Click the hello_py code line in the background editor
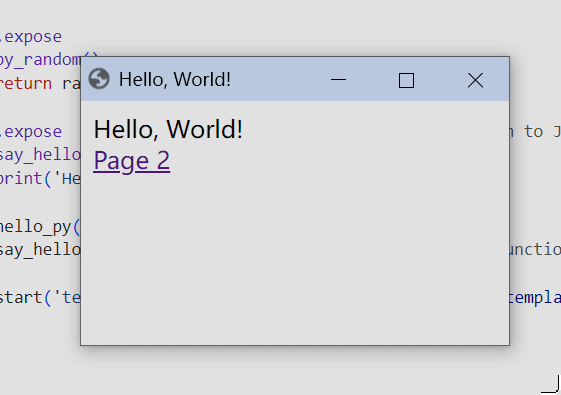 40,227
